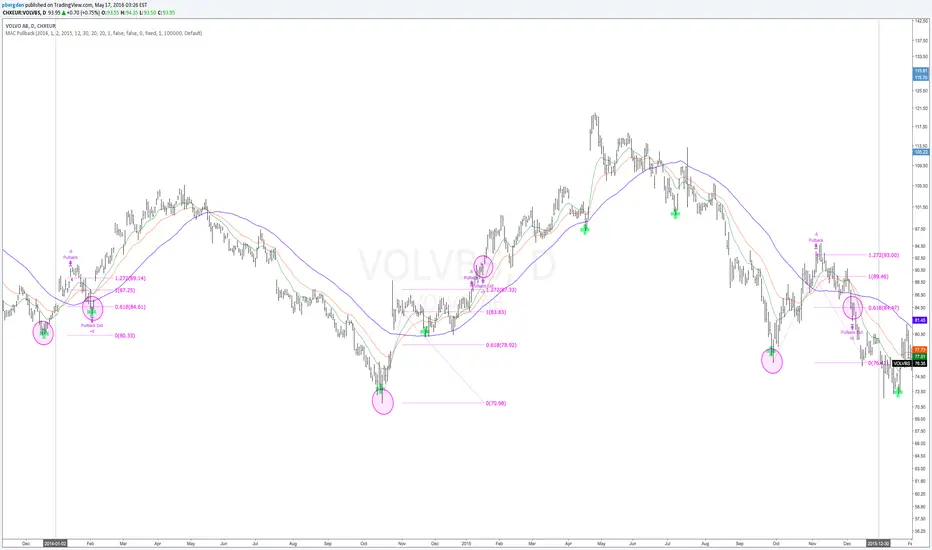
Task: Select the ellipse drawing at the October 2015 low
Action: 772,361
